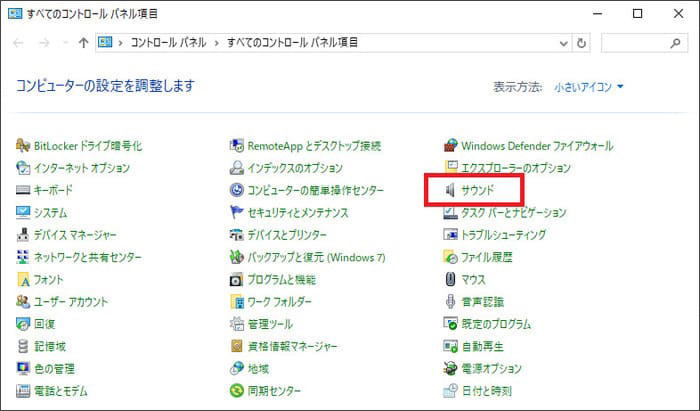Open 自動再生 link
This screenshot has height=411, width=700.
482,347
